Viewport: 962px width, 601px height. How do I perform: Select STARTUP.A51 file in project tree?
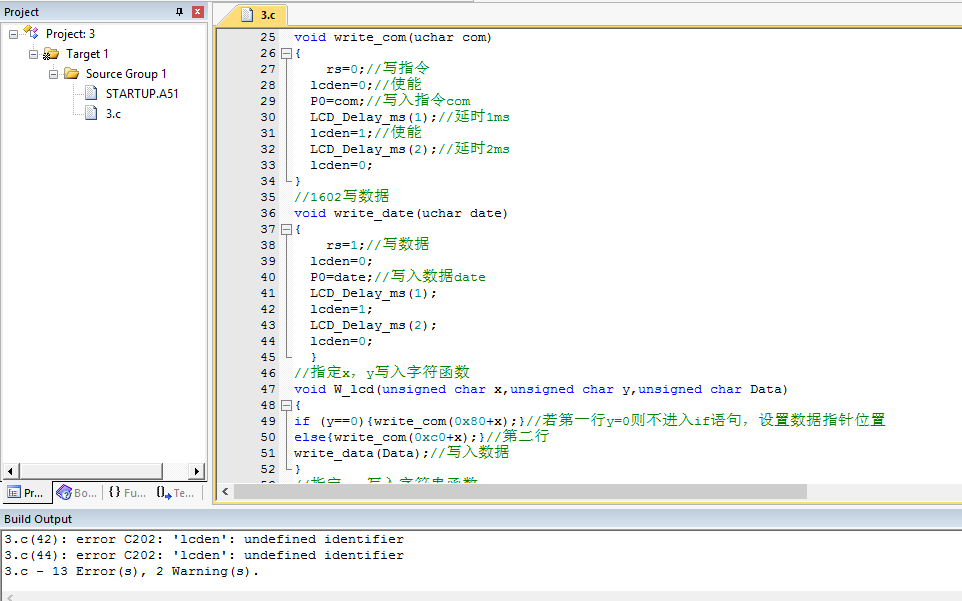click(141, 94)
